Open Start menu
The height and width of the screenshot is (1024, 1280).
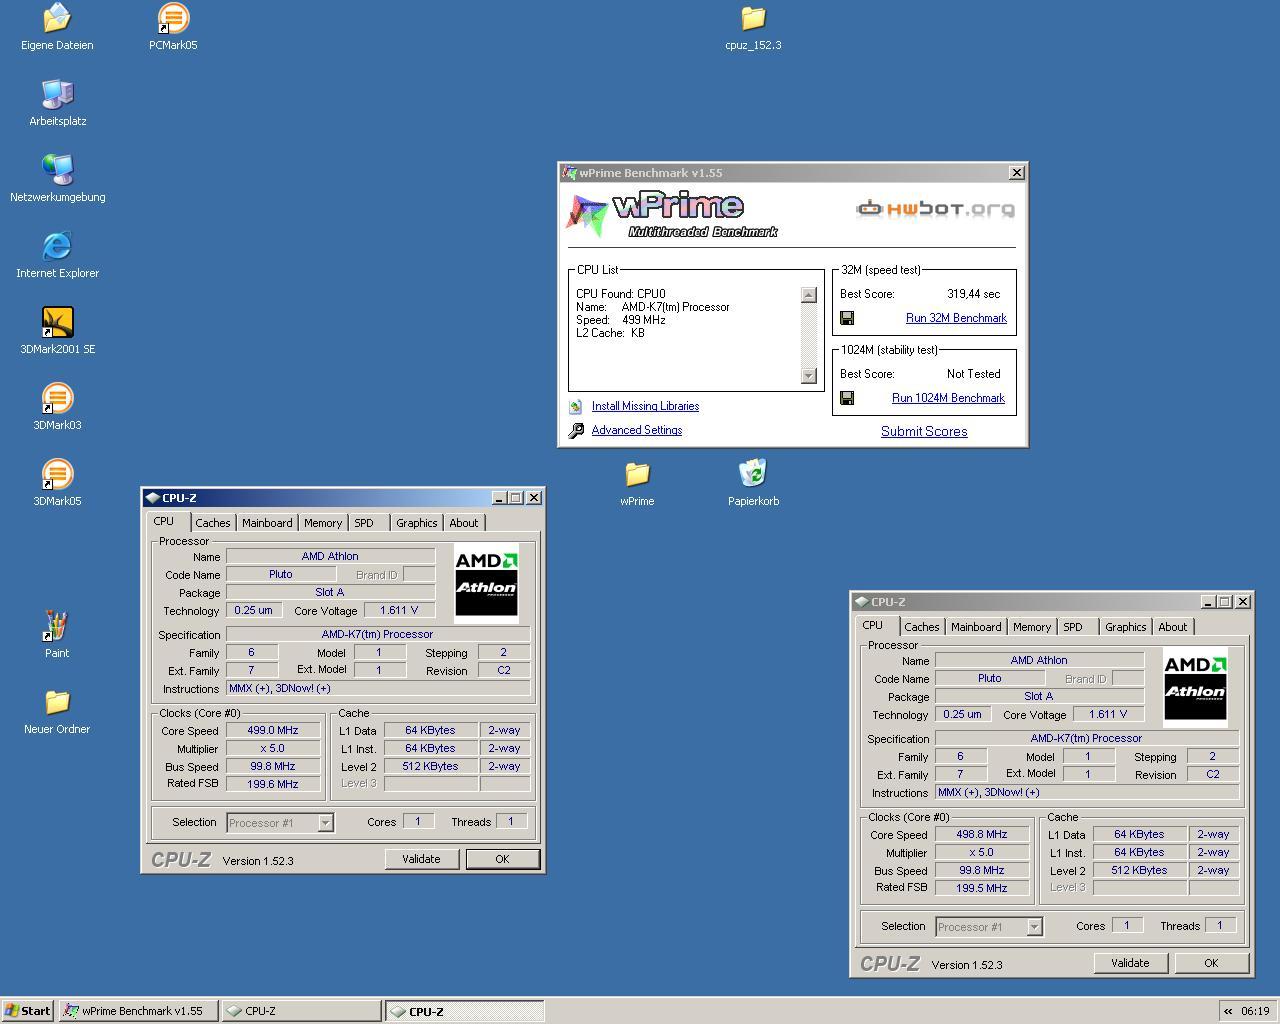tap(28, 1011)
